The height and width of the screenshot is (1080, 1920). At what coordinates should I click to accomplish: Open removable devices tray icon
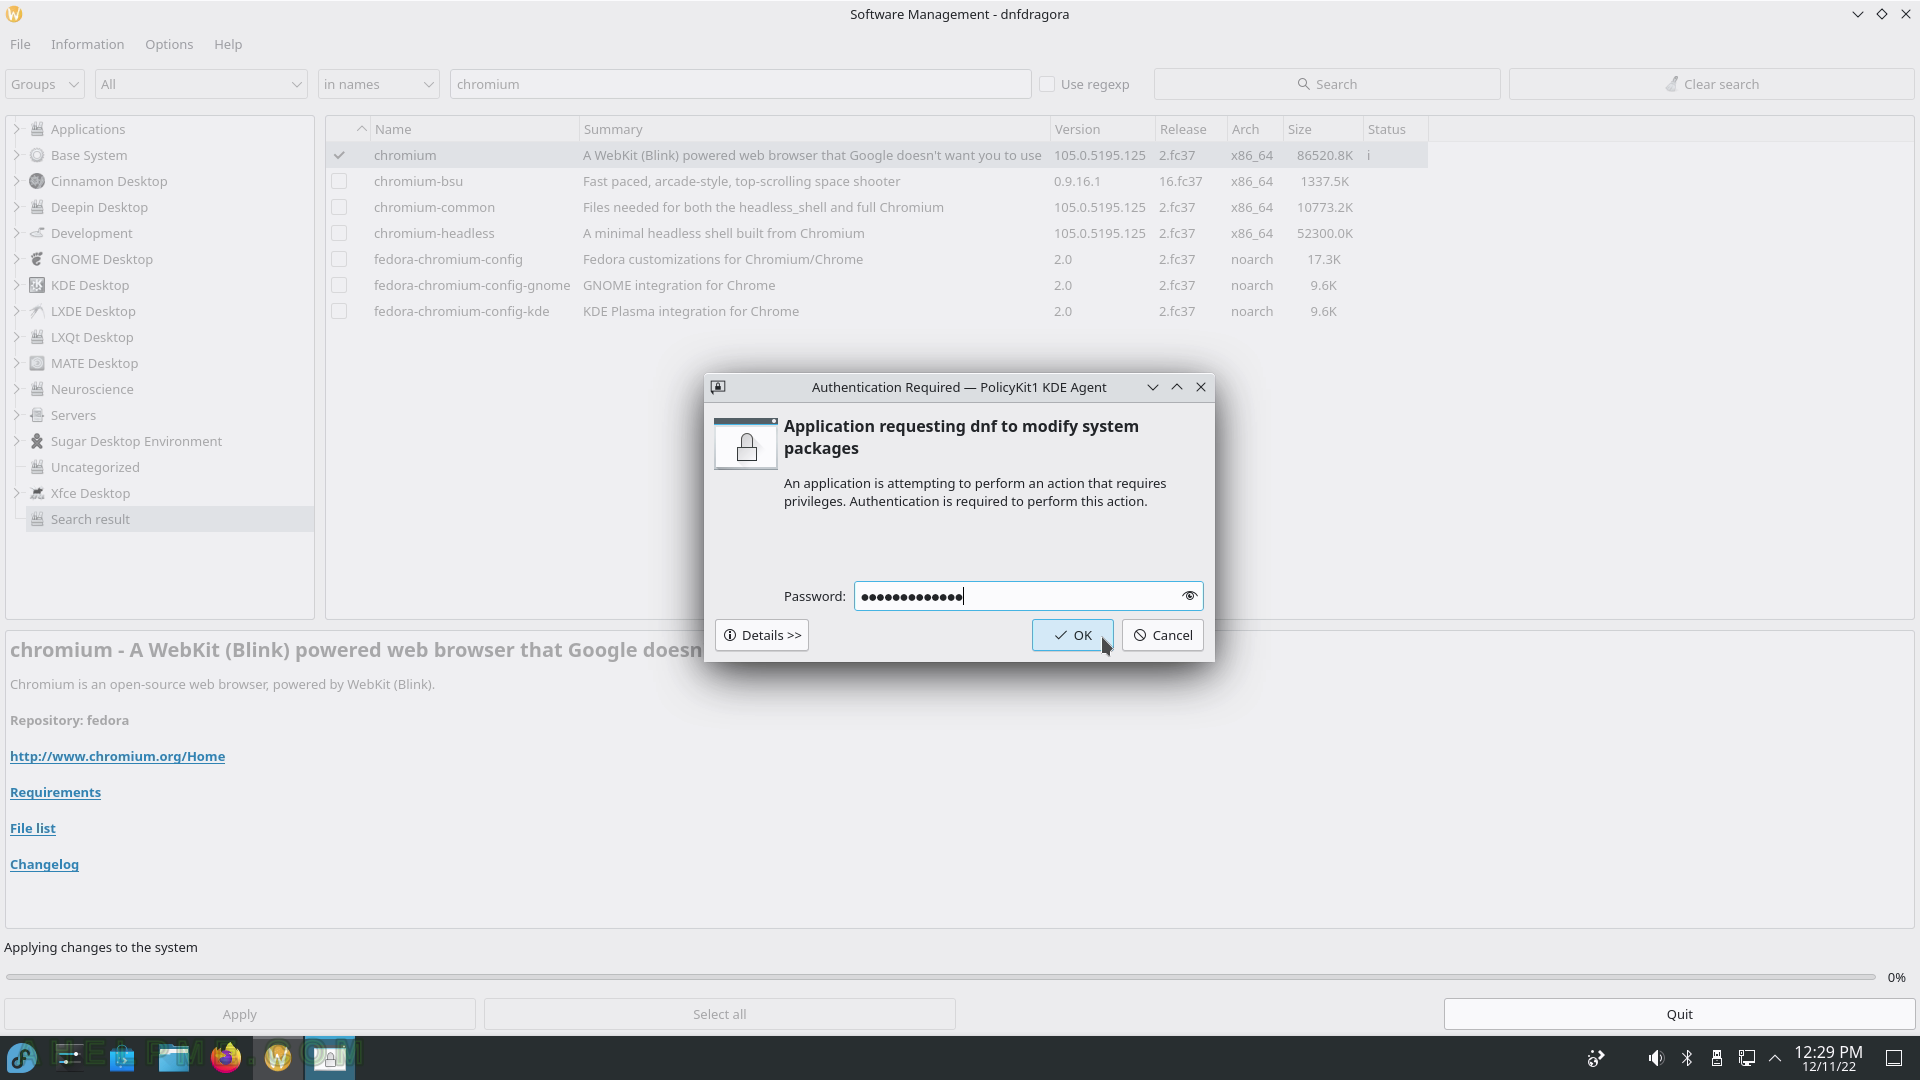(1717, 1058)
